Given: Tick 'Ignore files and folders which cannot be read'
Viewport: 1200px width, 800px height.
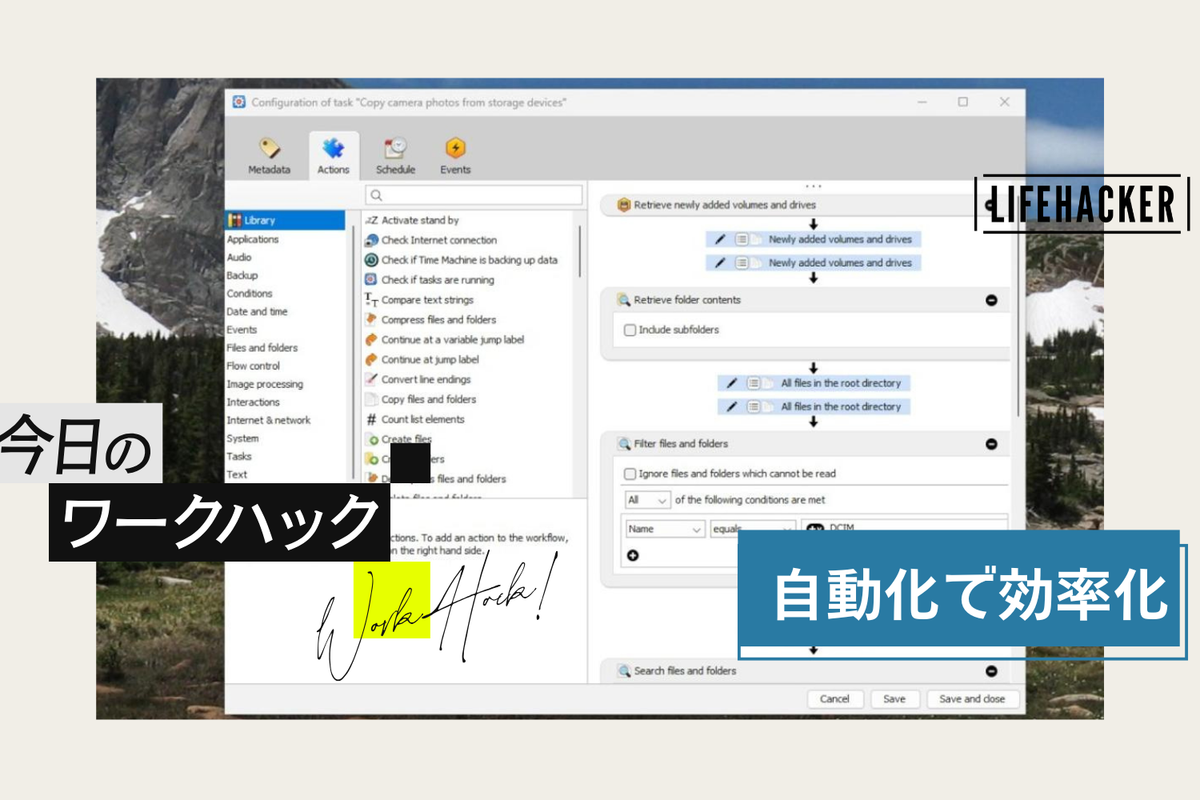Looking at the screenshot, I should coord(630,474).
